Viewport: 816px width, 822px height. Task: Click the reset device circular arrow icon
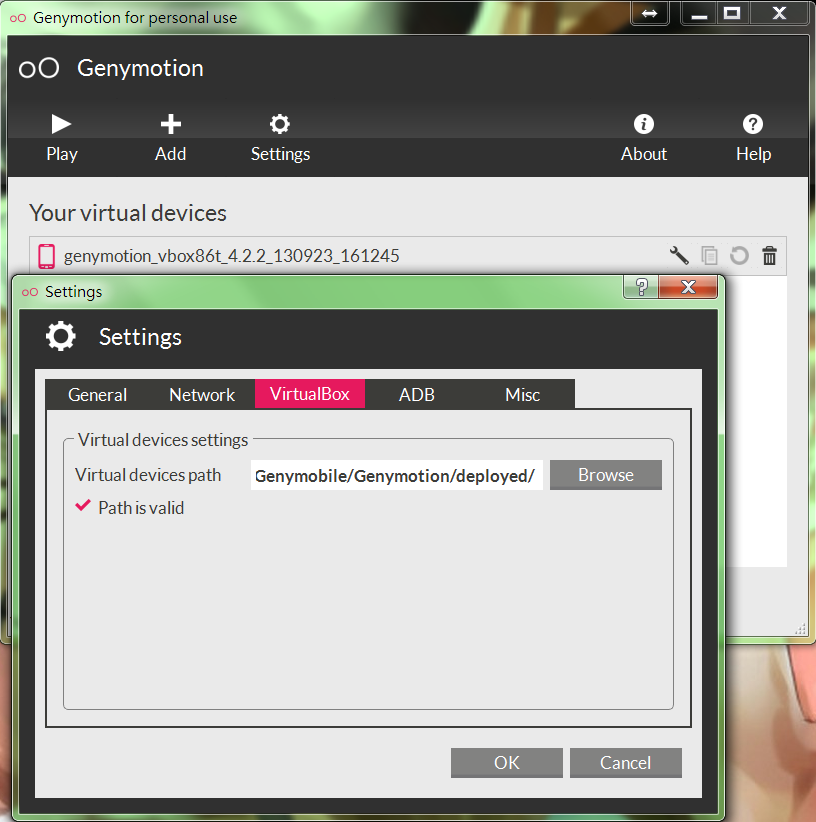coord(739,255)
